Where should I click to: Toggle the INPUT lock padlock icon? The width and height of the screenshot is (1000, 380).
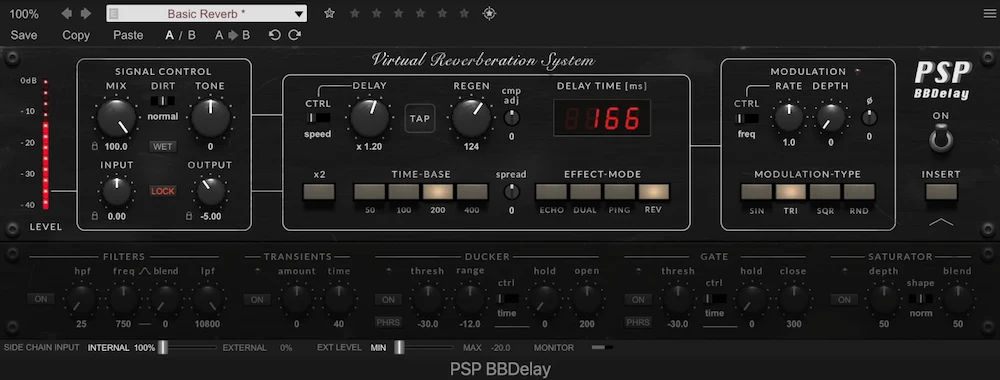coord(94,216)
